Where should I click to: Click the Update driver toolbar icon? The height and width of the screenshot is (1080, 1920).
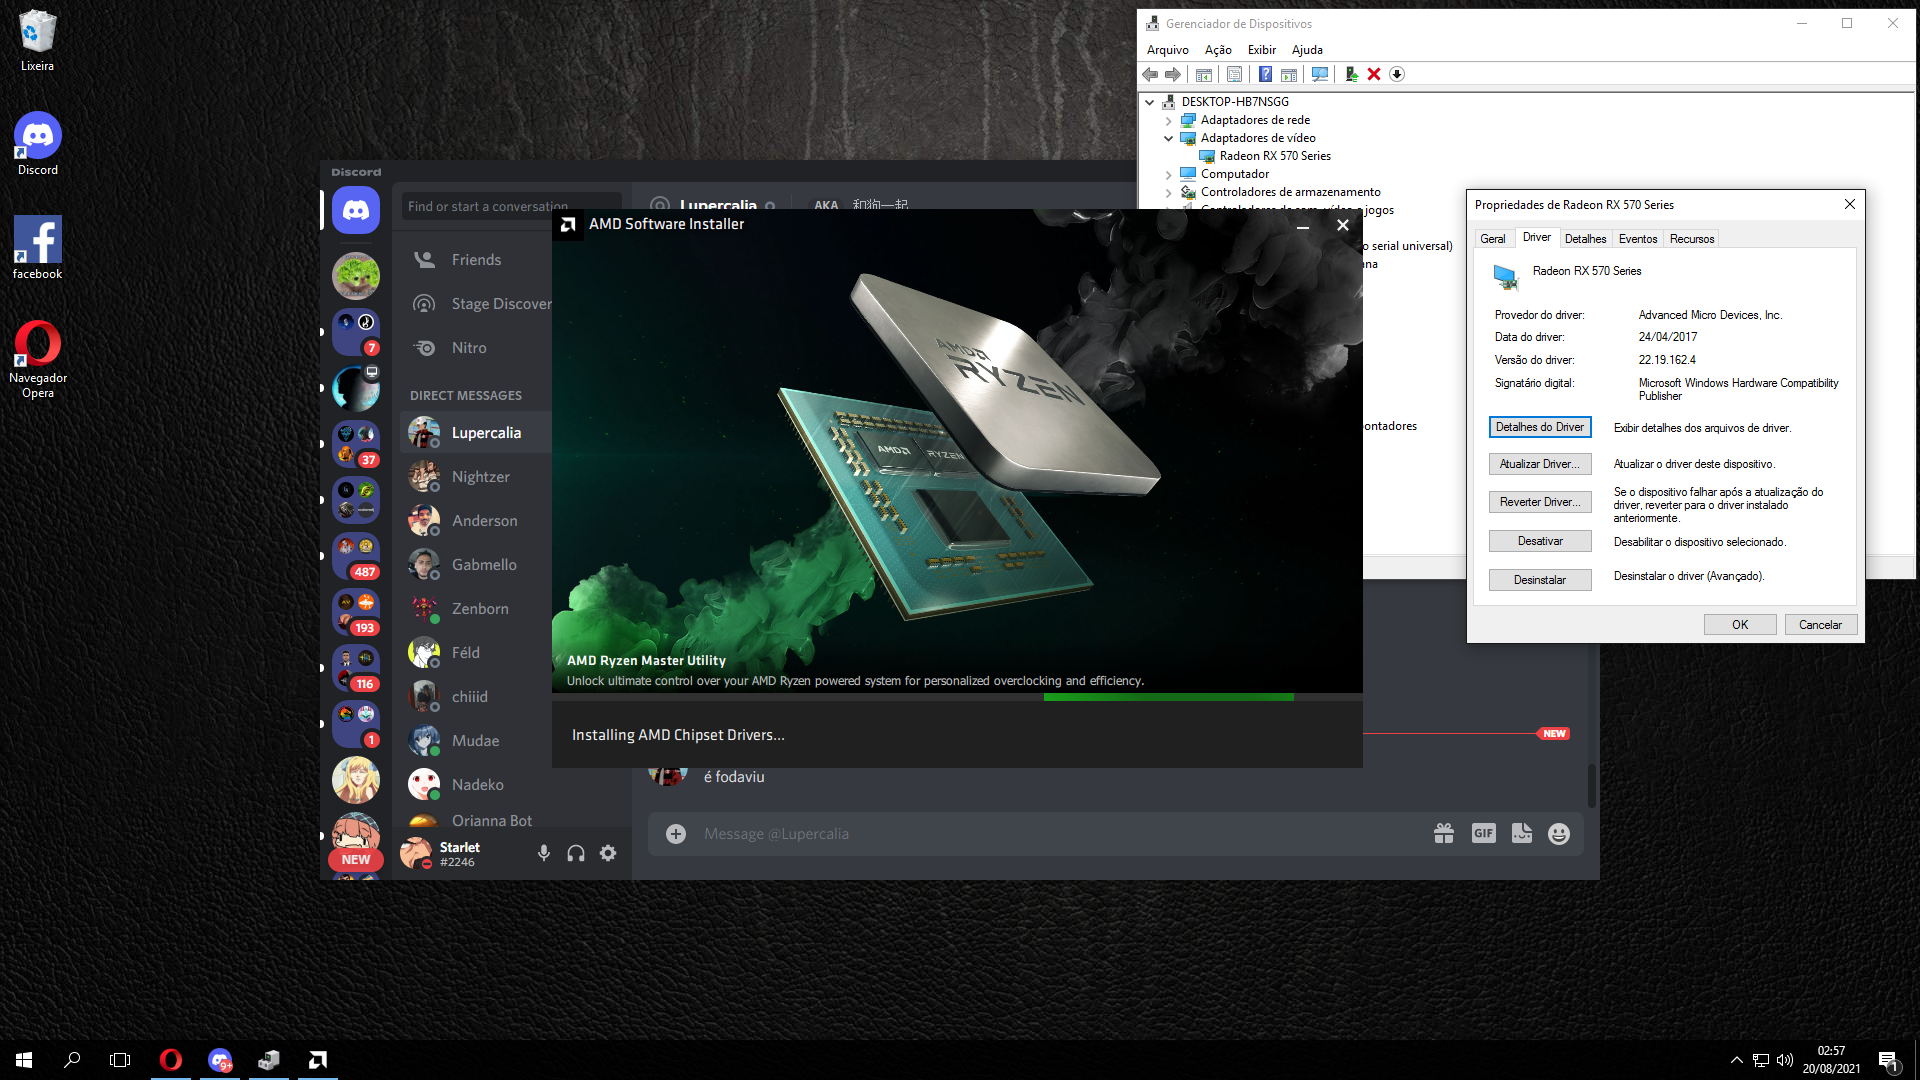(x=1351, y=74)
